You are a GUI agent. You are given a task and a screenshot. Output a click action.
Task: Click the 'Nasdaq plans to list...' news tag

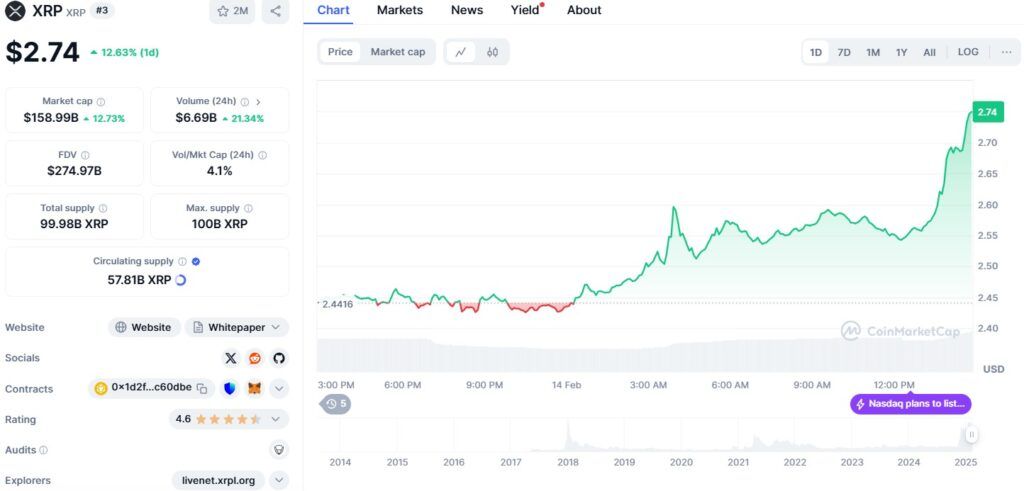click(x=911, y=404)
